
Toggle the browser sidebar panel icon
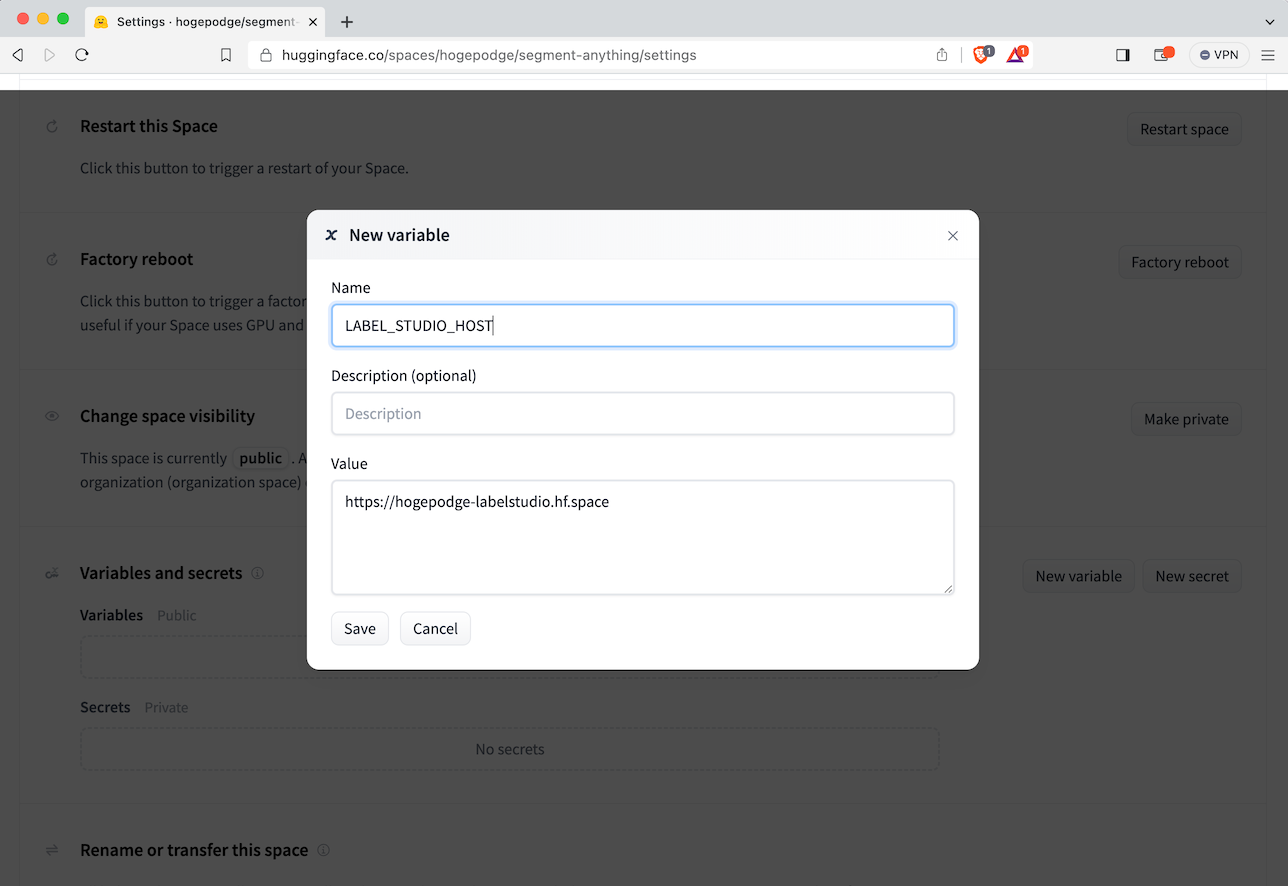1122,55
